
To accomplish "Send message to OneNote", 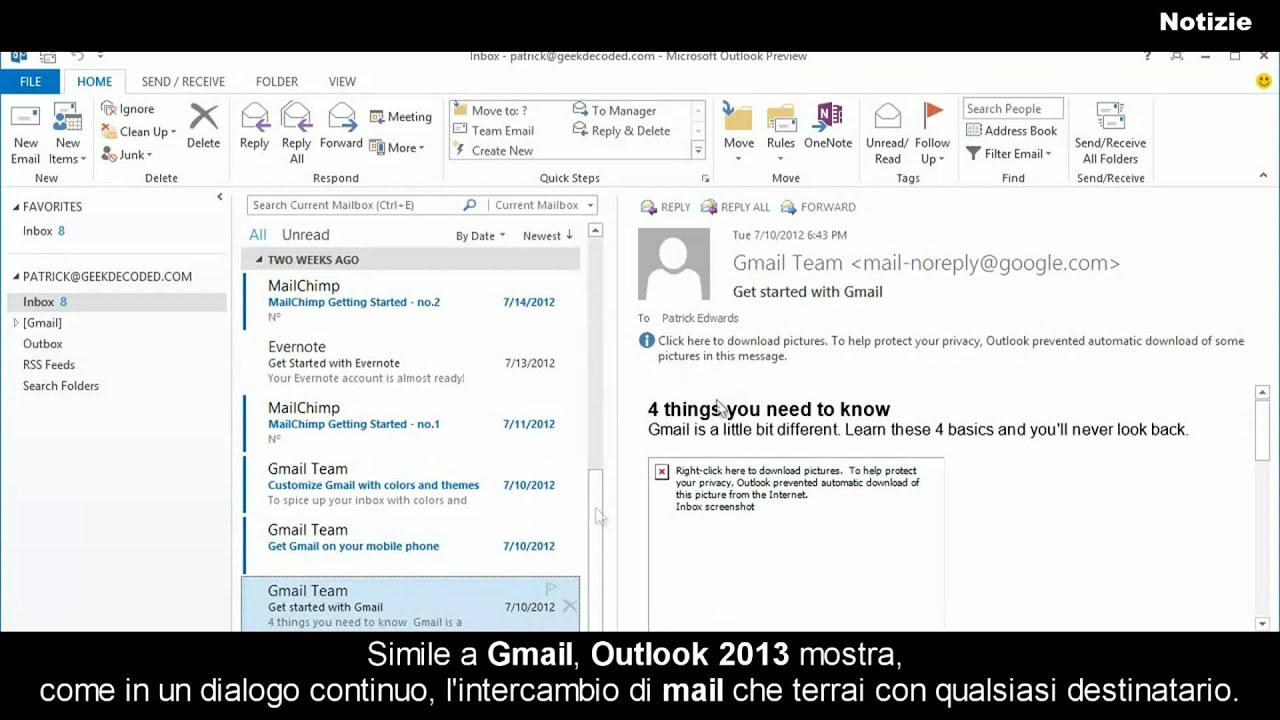I will [828, 127].
